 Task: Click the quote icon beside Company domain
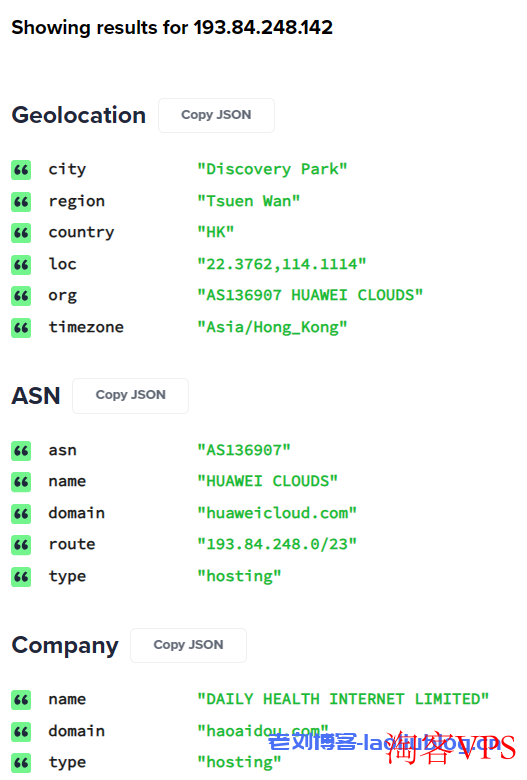coord(21,731)
